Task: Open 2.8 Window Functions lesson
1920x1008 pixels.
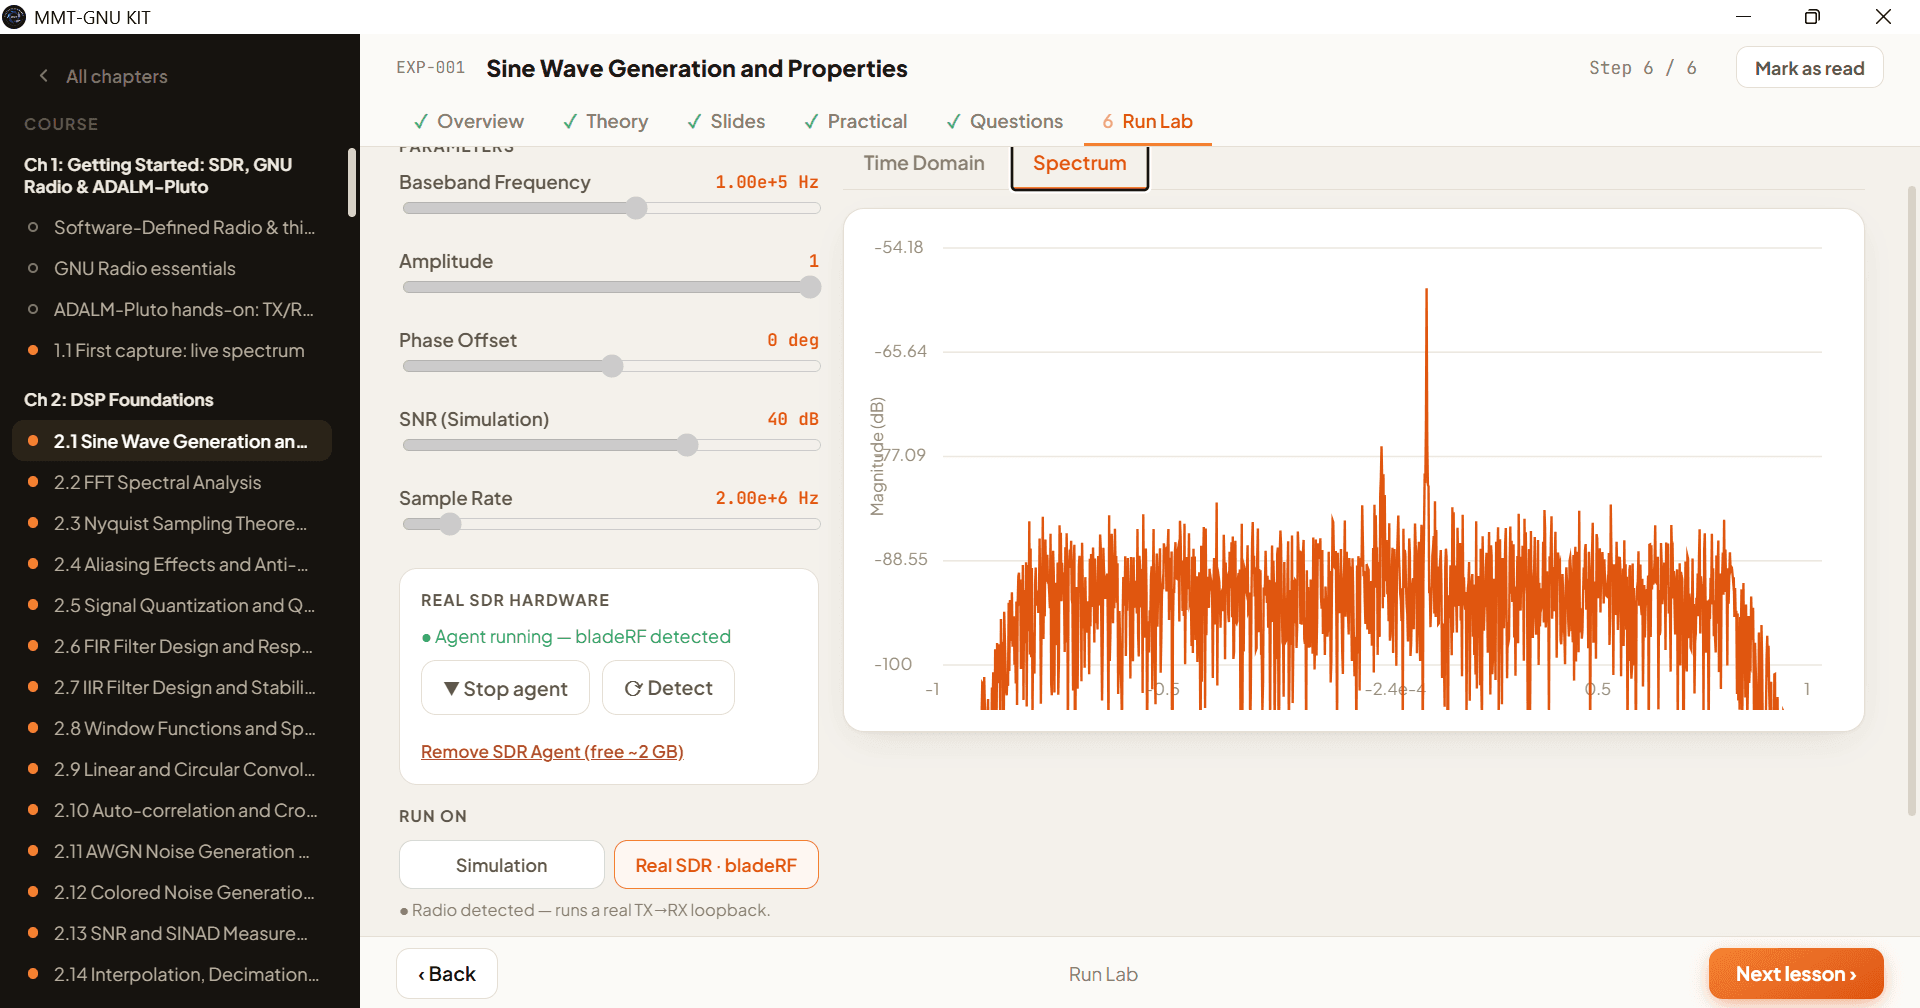Action: coord(172,728)
